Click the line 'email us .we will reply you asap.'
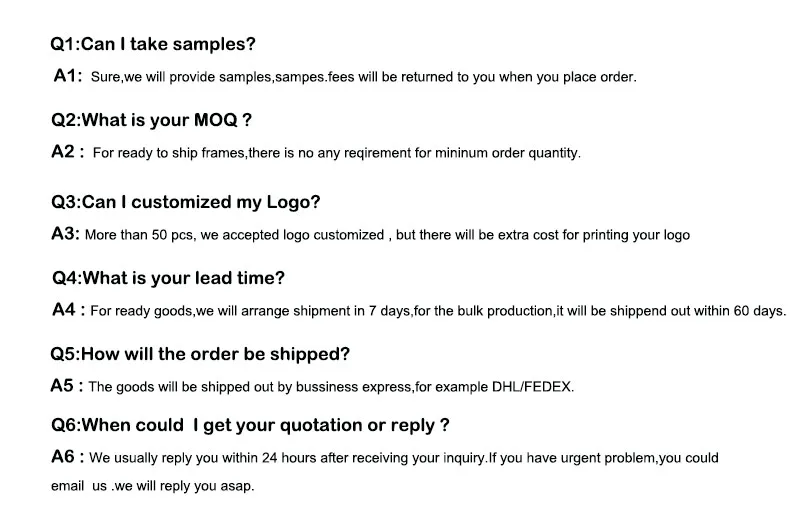 152,486
